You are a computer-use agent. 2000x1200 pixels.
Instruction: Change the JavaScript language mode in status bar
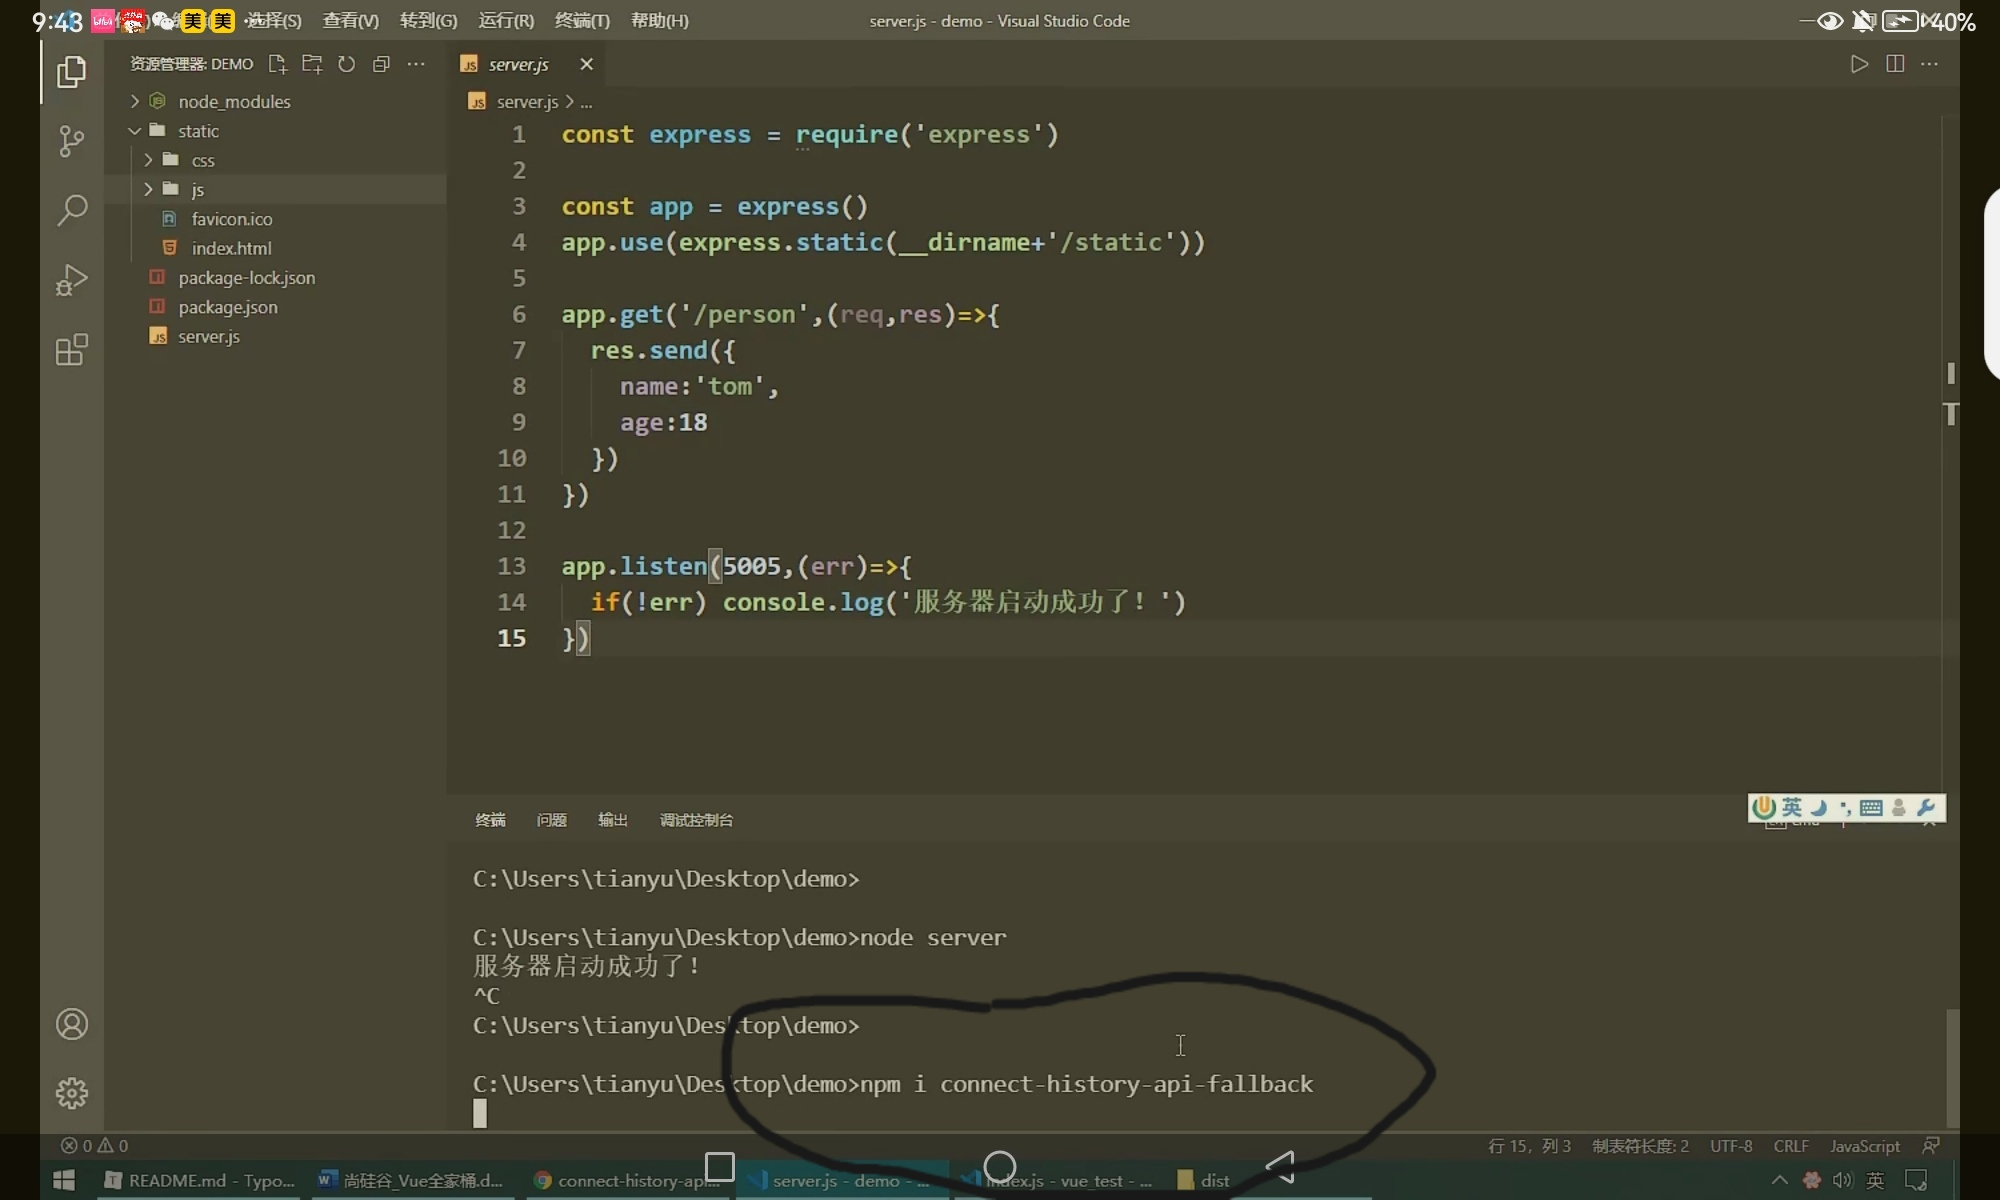[x=1864, y=1146]
